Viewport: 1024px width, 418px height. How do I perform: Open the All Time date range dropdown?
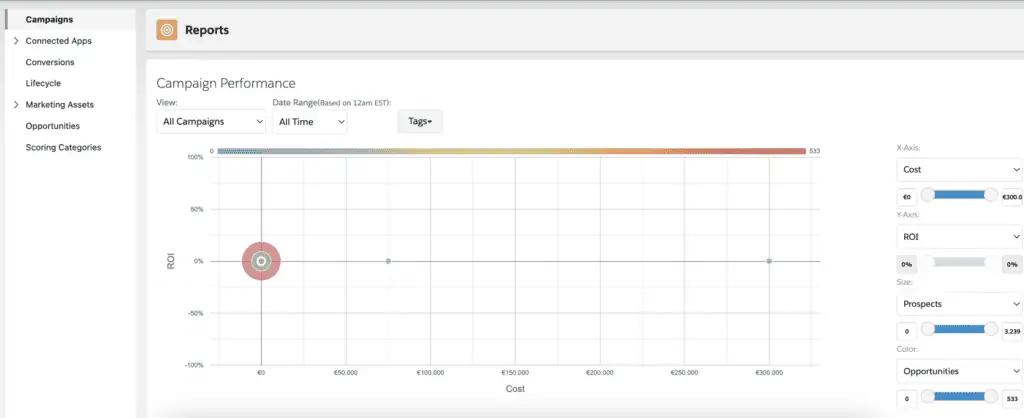pos(310,121)
